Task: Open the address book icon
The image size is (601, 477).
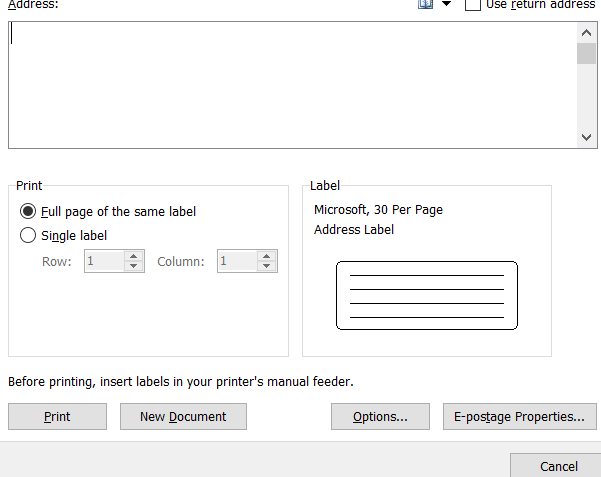Action: coord(425,4)
